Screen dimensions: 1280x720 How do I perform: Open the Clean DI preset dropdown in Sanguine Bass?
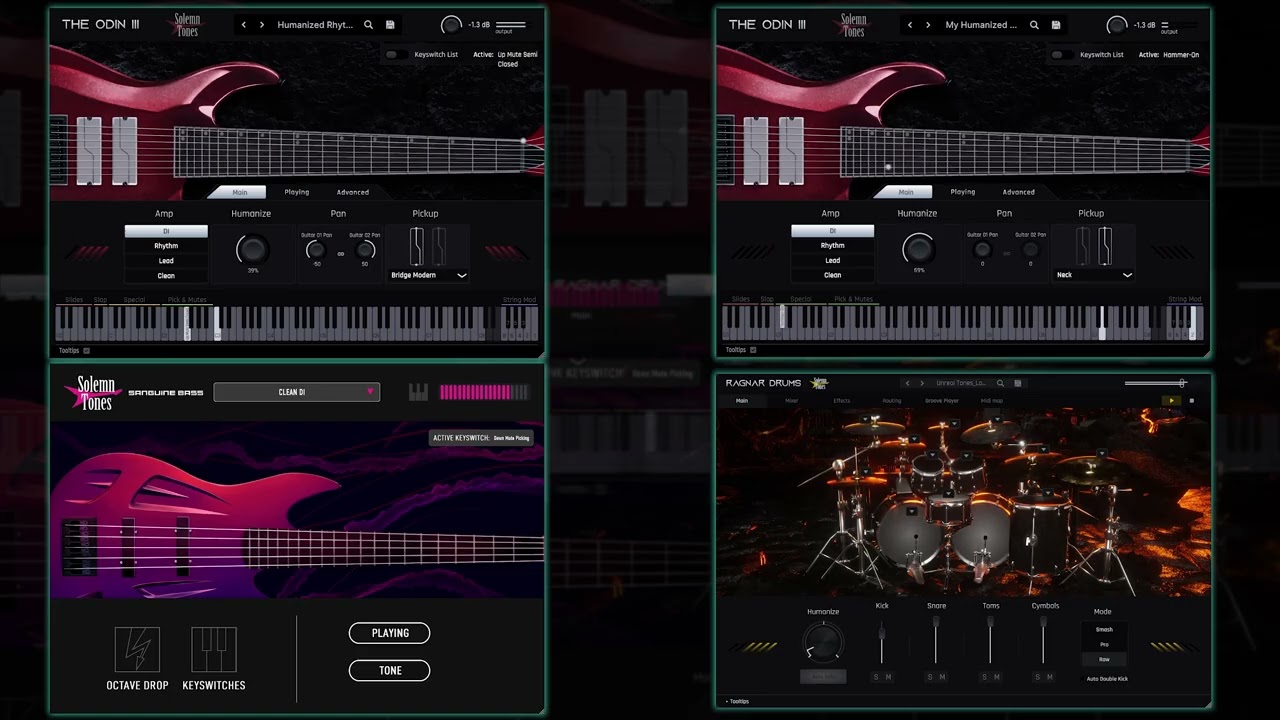coord(297,392)
